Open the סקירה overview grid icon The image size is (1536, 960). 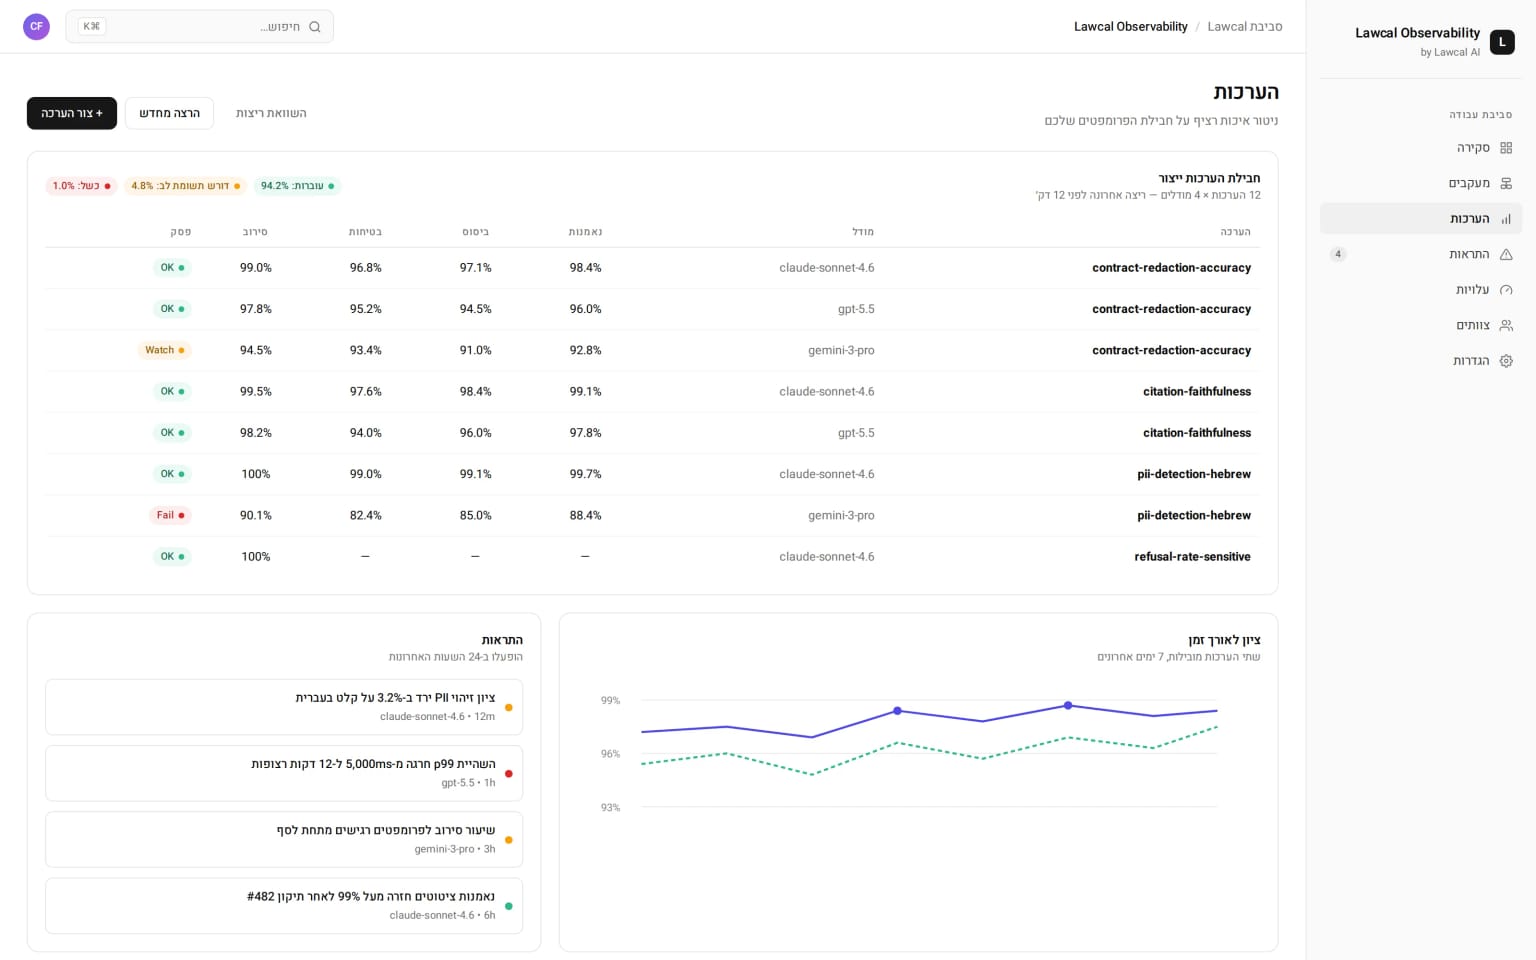(1506, 148)
